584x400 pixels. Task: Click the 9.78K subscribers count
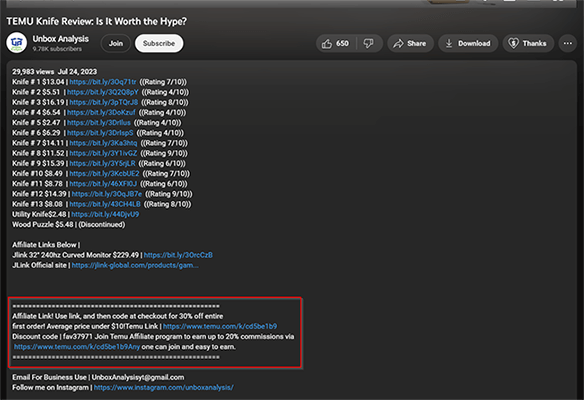click(57, 49)
